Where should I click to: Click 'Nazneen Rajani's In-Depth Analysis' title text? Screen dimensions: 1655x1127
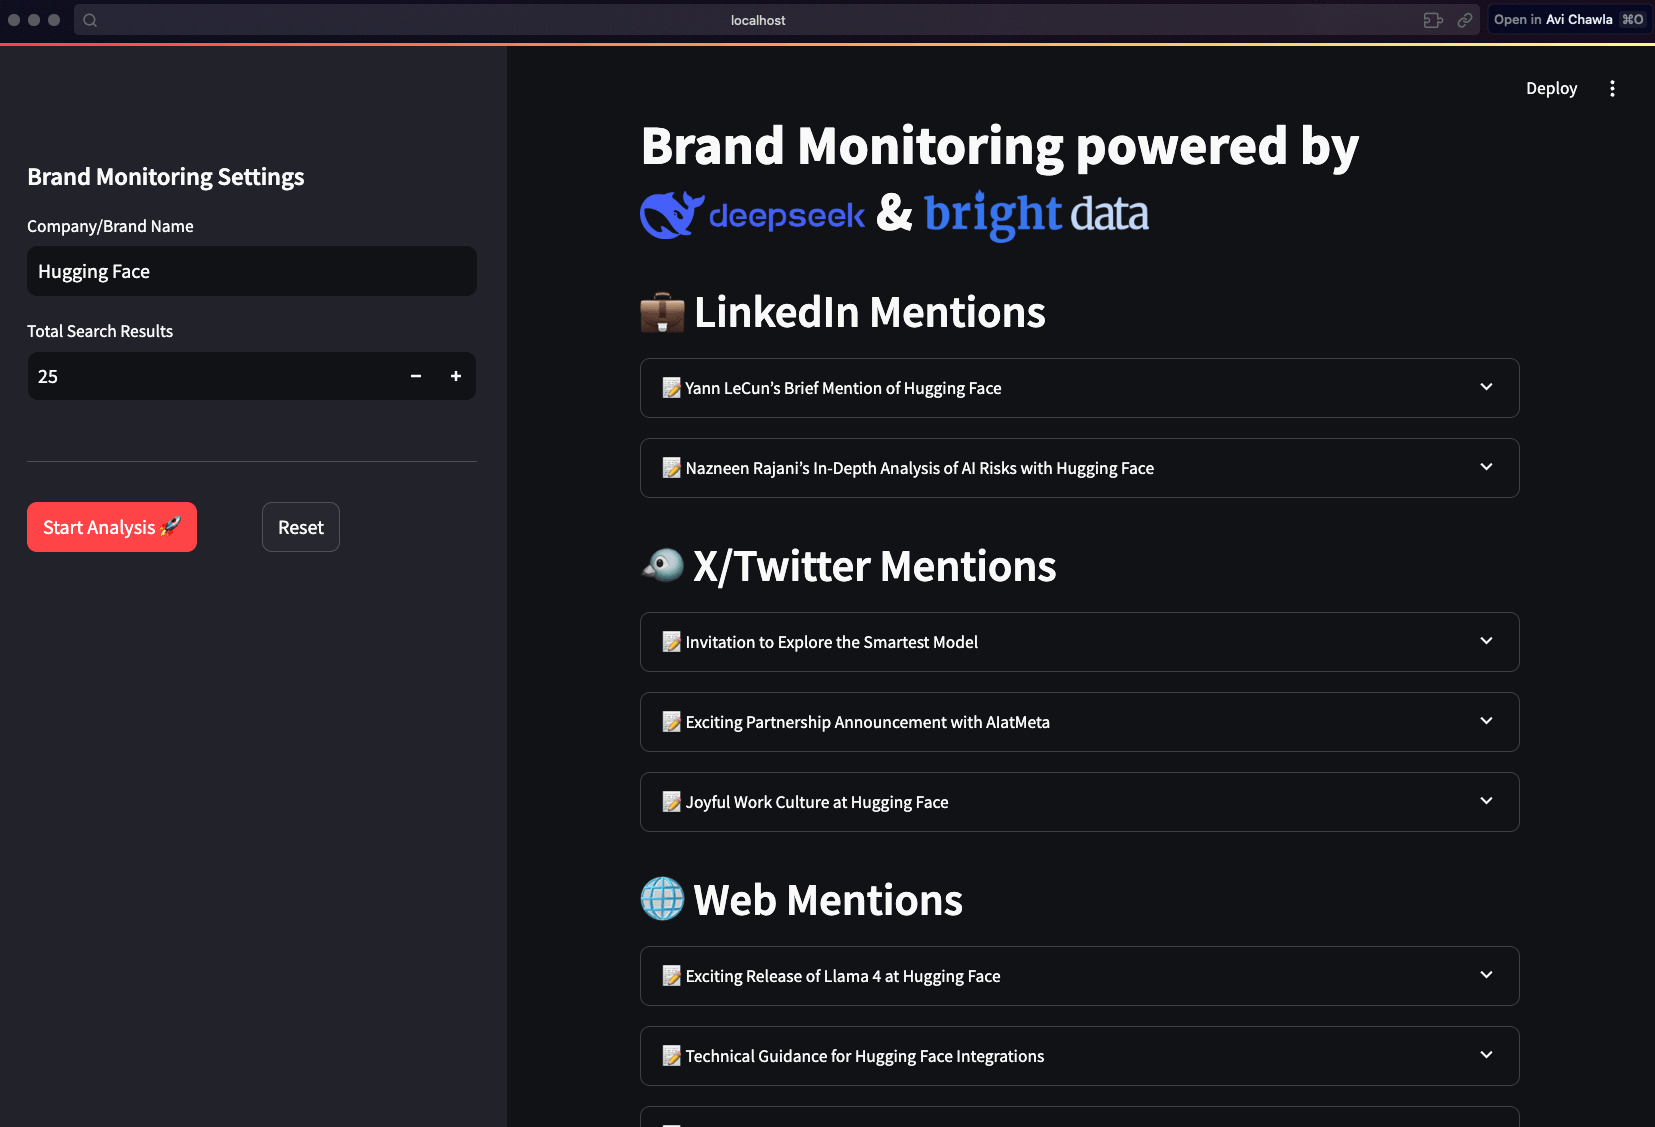[920, 468]
